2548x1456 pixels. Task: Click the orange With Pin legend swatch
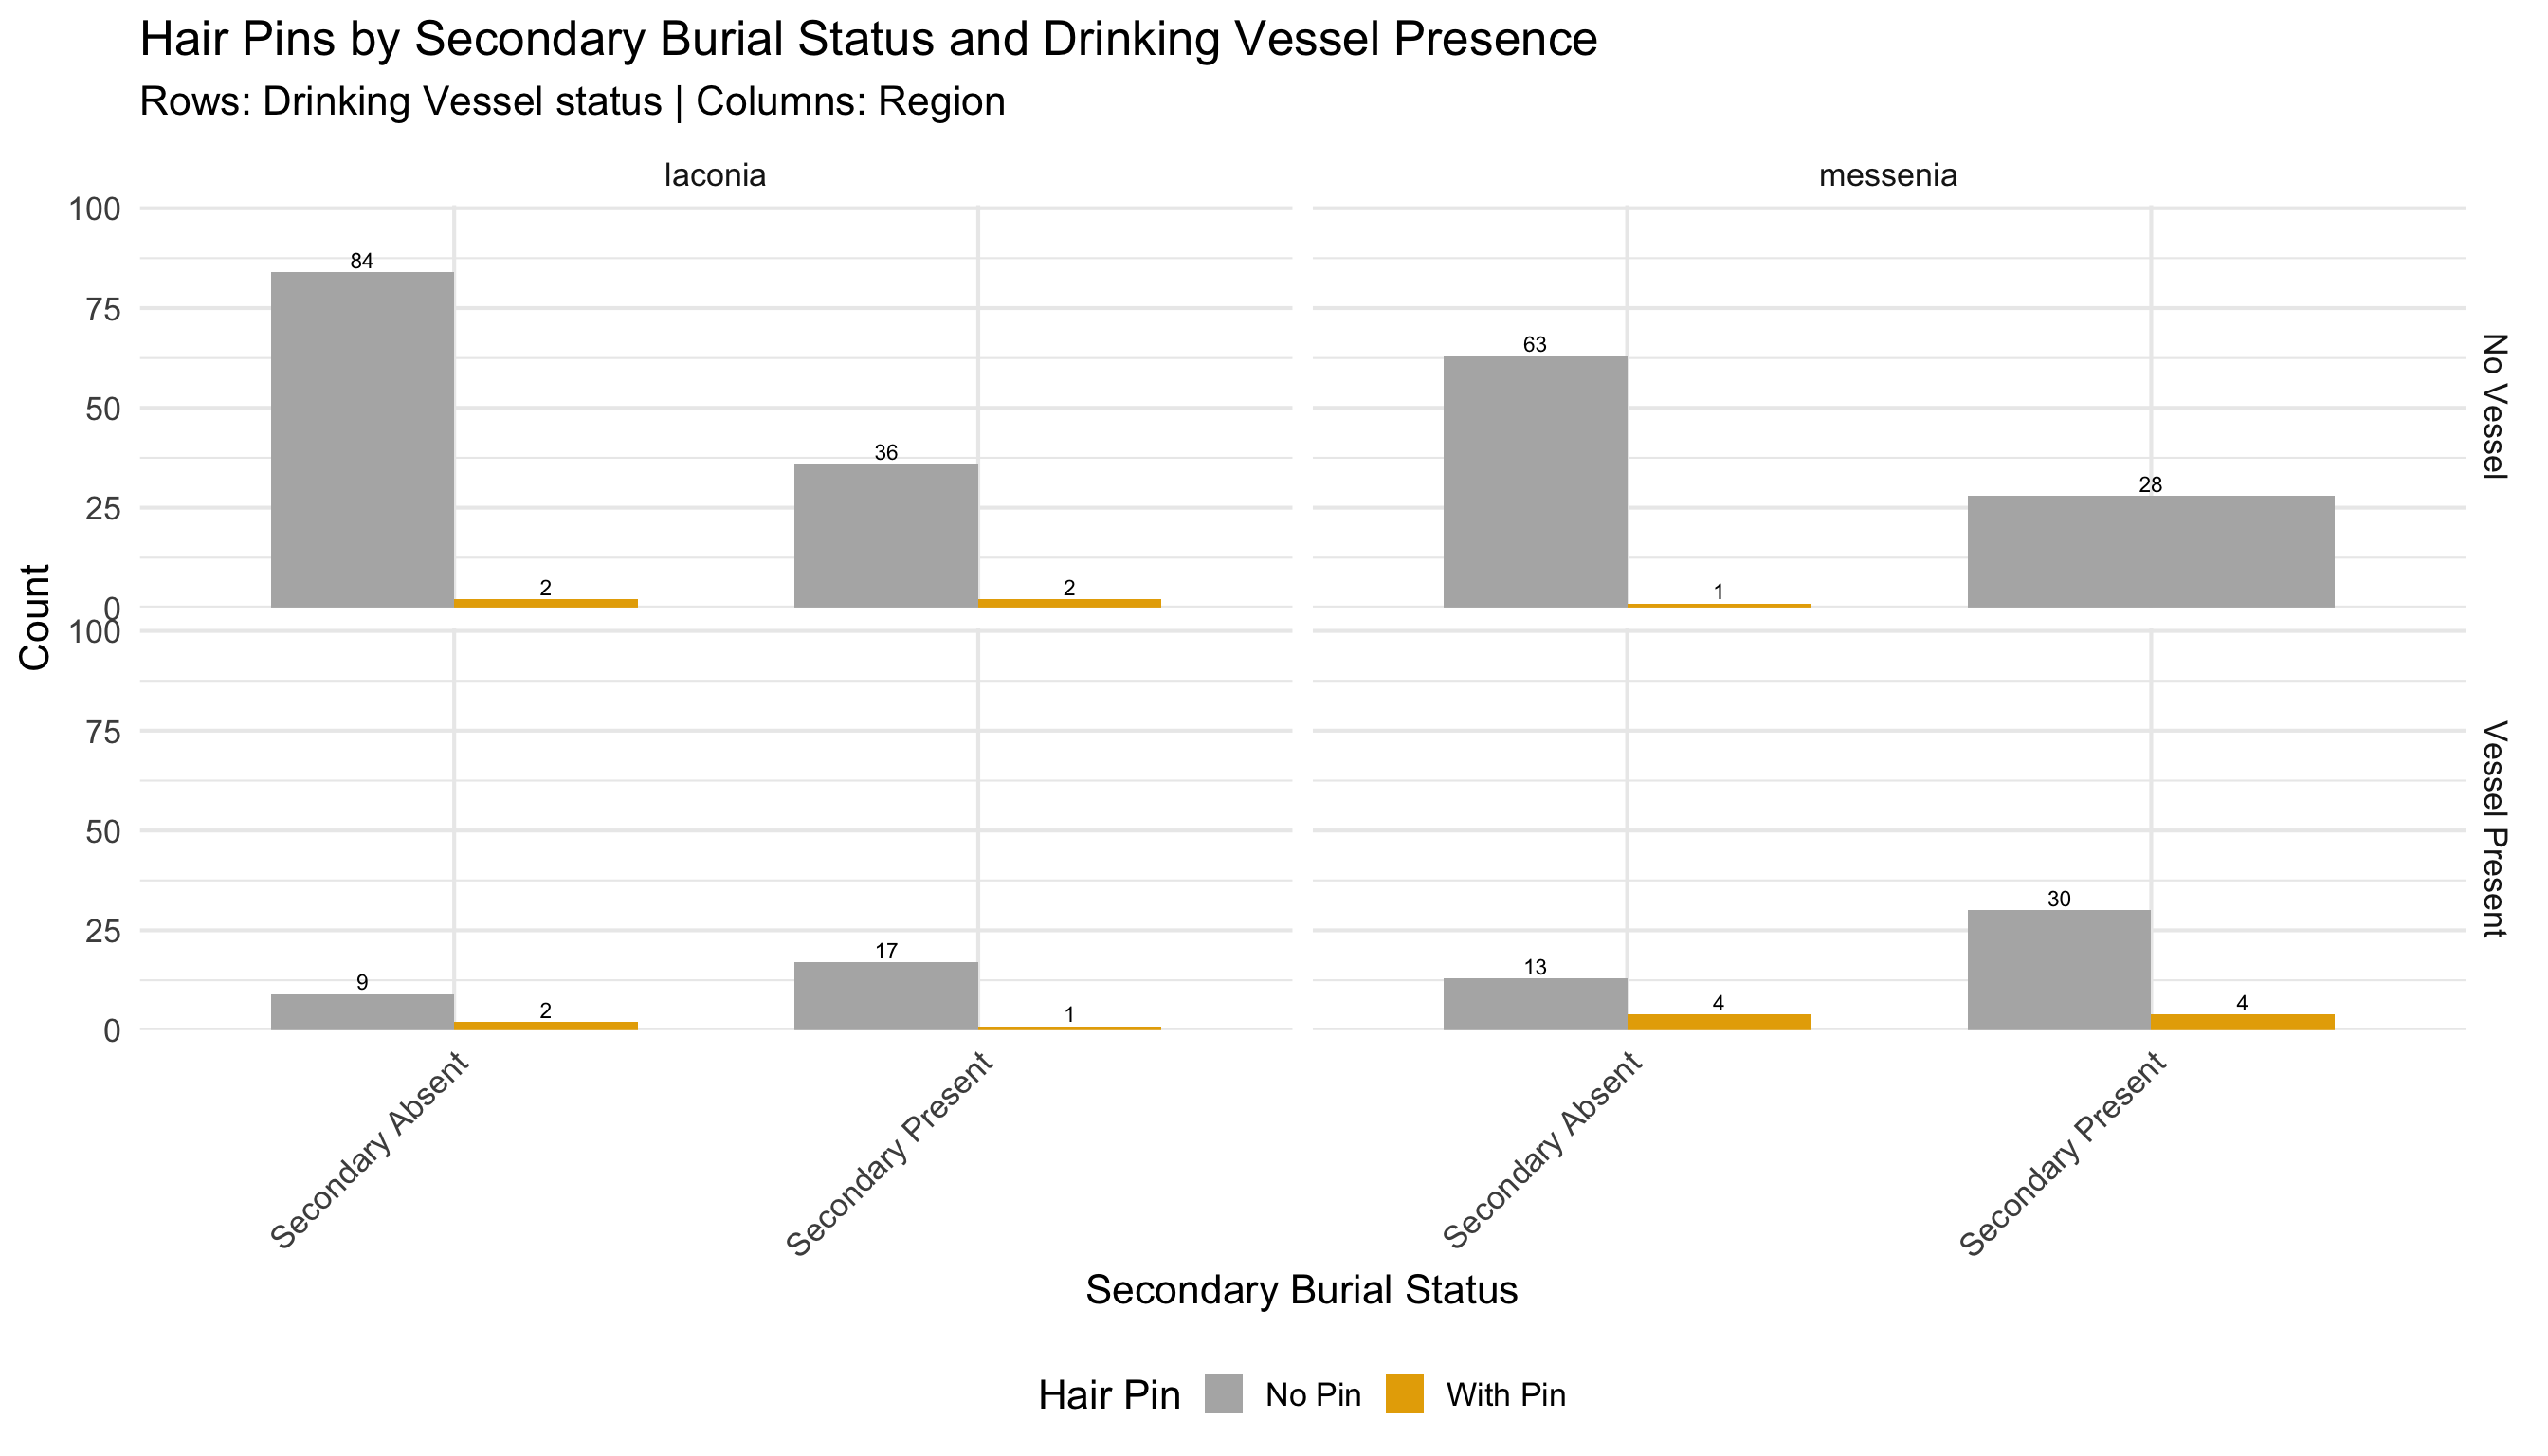tap(1404, 1394)
